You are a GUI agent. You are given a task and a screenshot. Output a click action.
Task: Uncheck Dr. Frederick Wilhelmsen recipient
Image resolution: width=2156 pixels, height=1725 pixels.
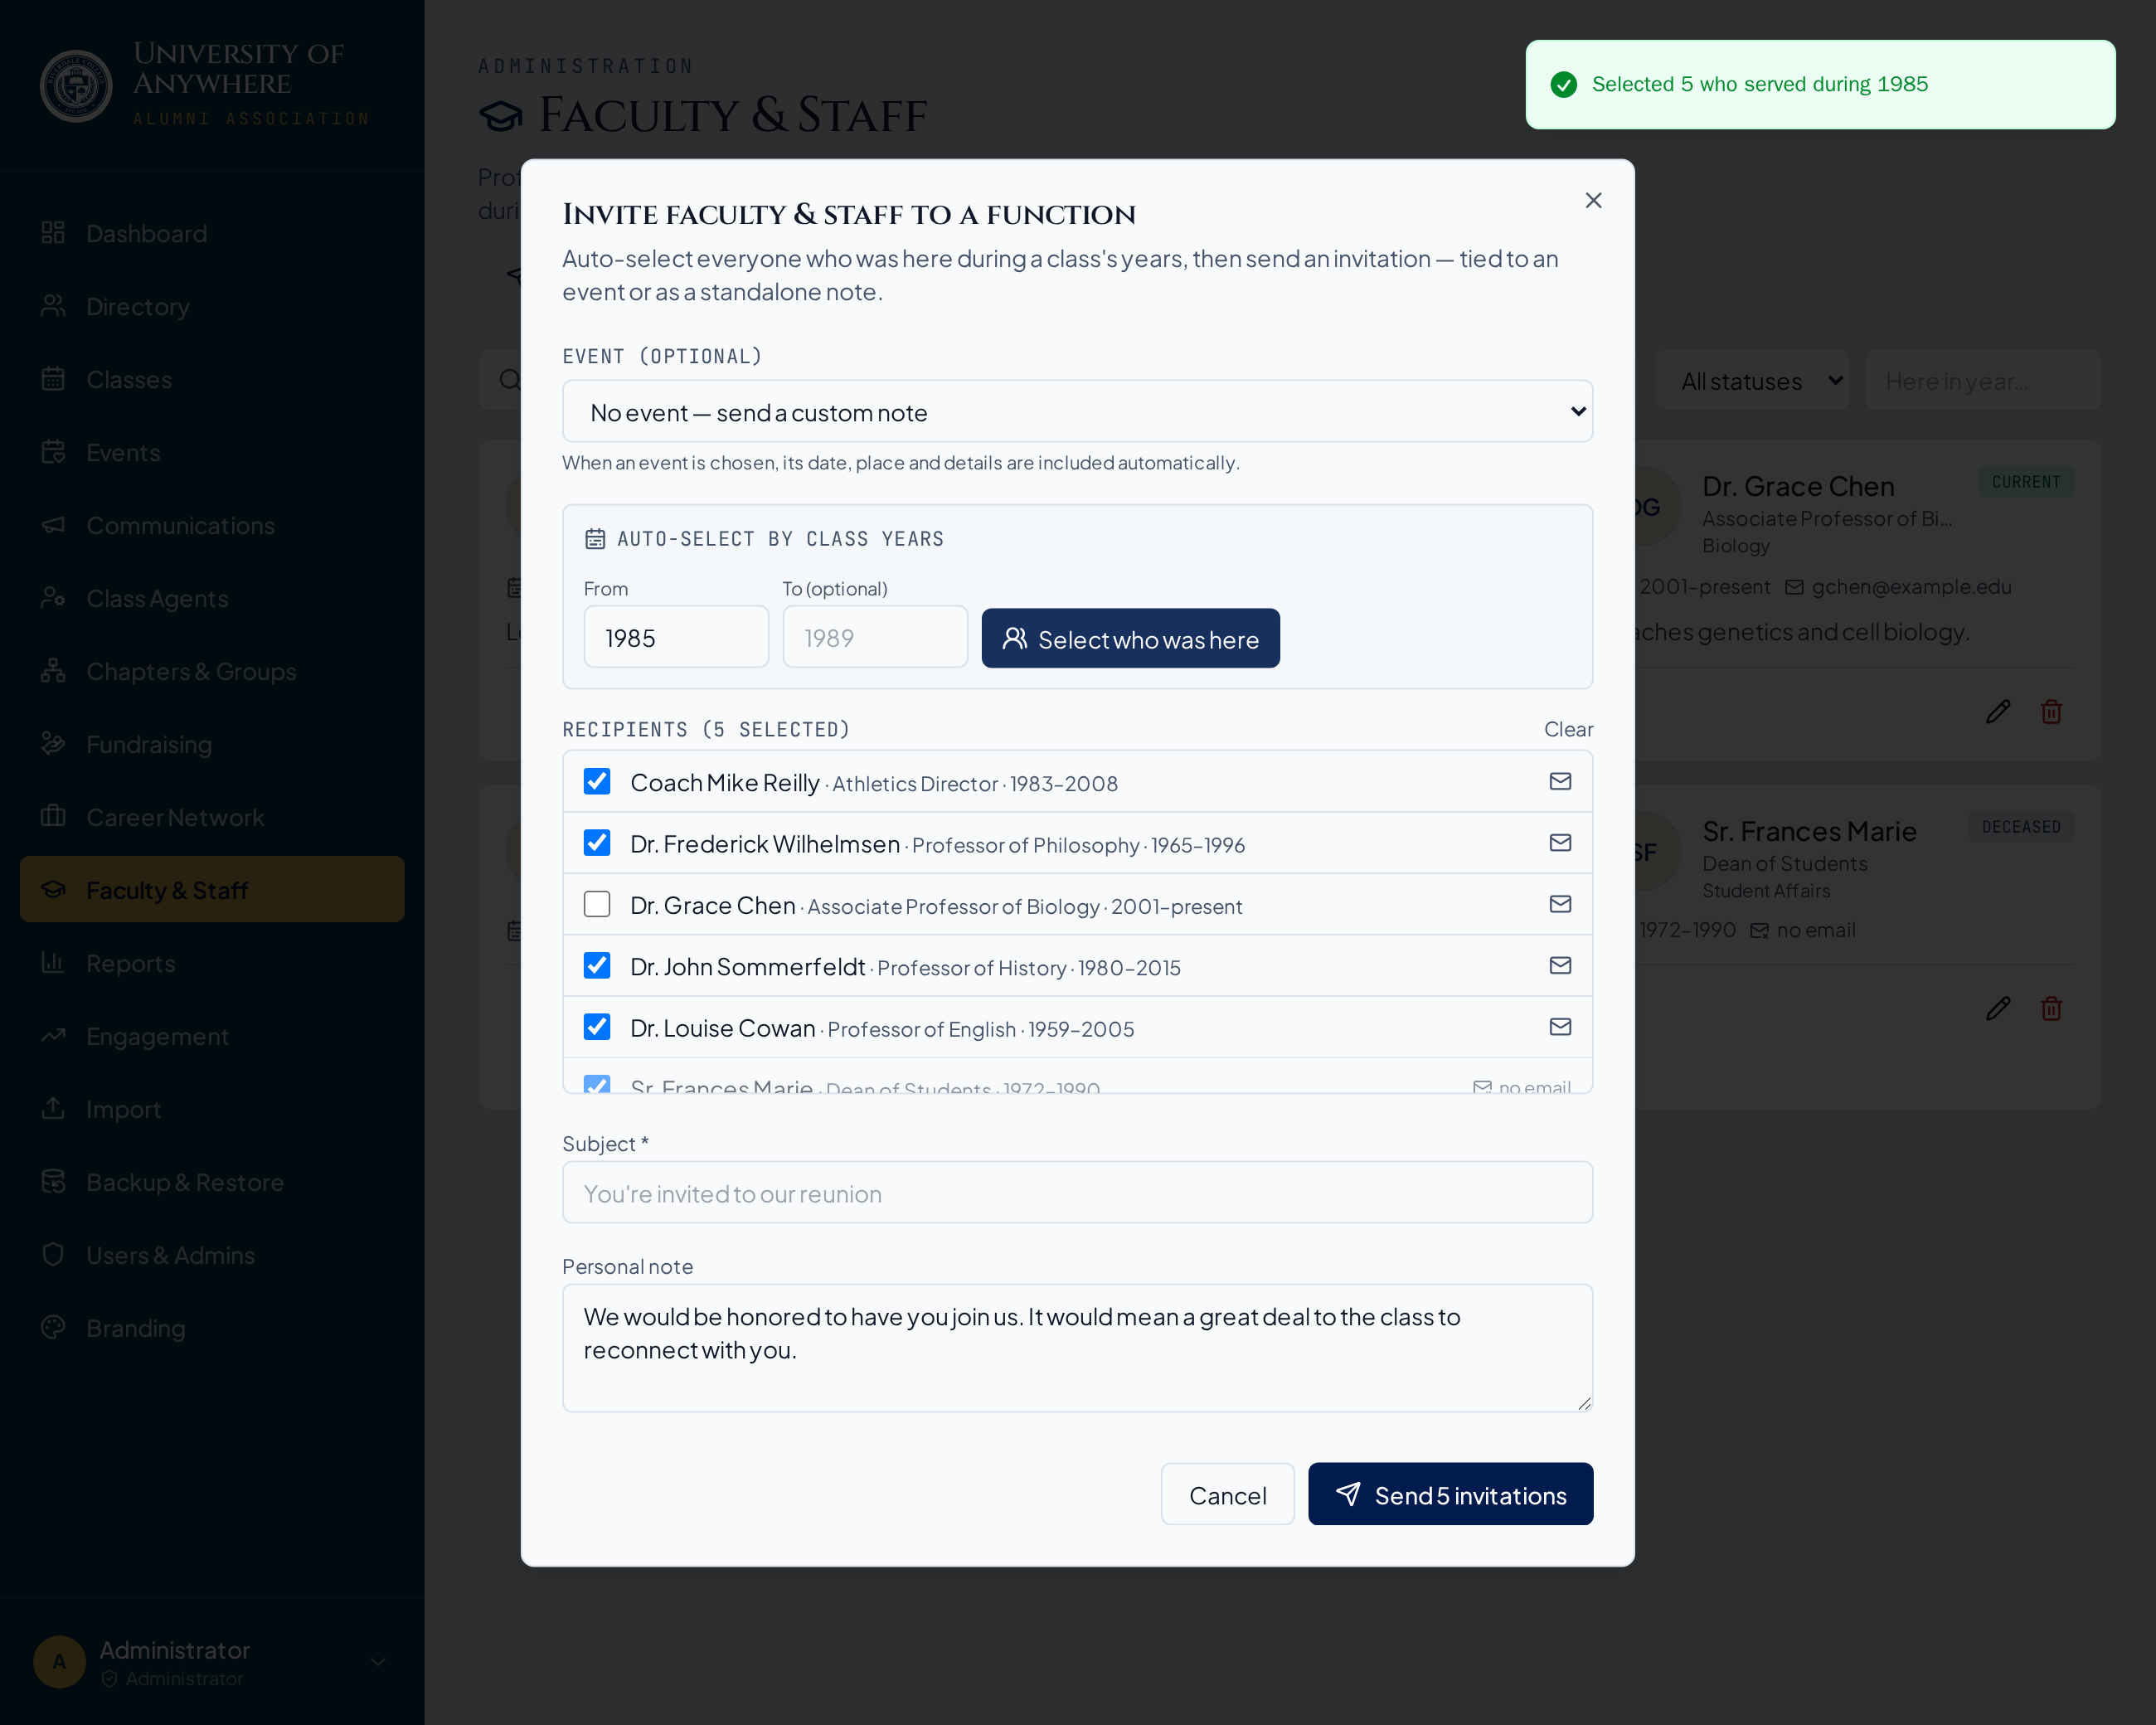click(x=597, y=842)
